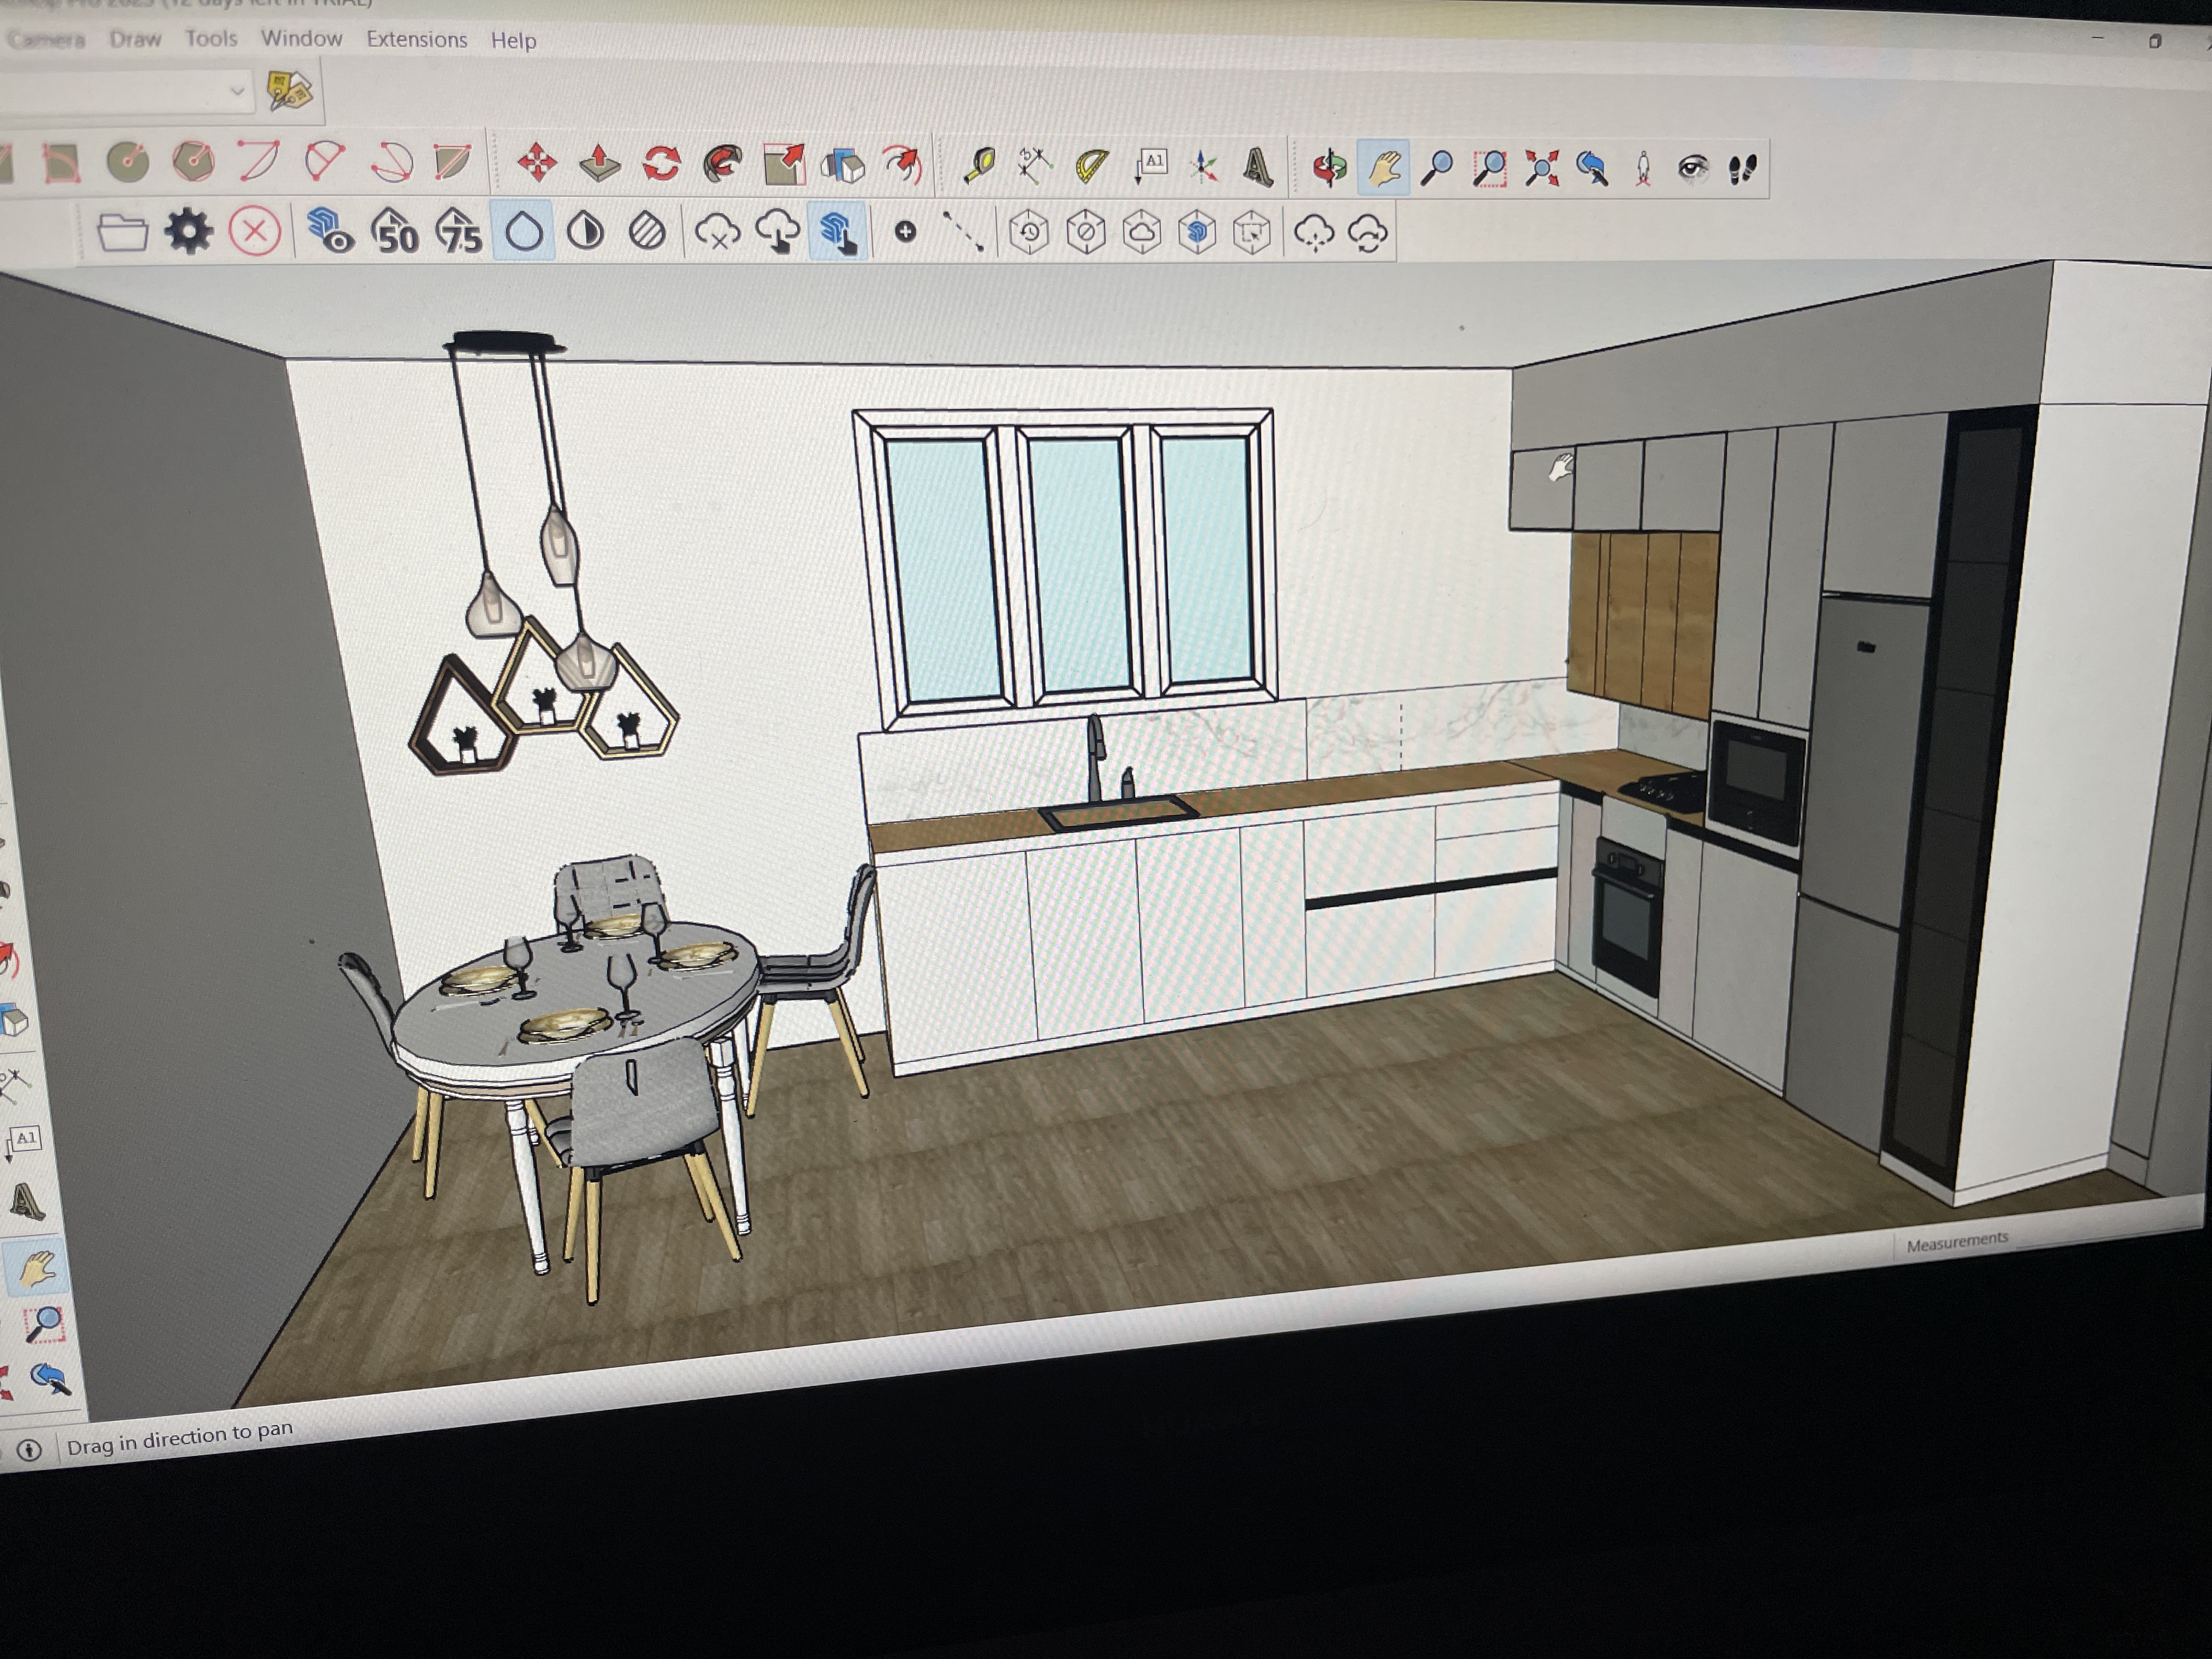2212x1659 pixels.
Task: Select the Protractor tool
Action: (x=1092, y=166)
